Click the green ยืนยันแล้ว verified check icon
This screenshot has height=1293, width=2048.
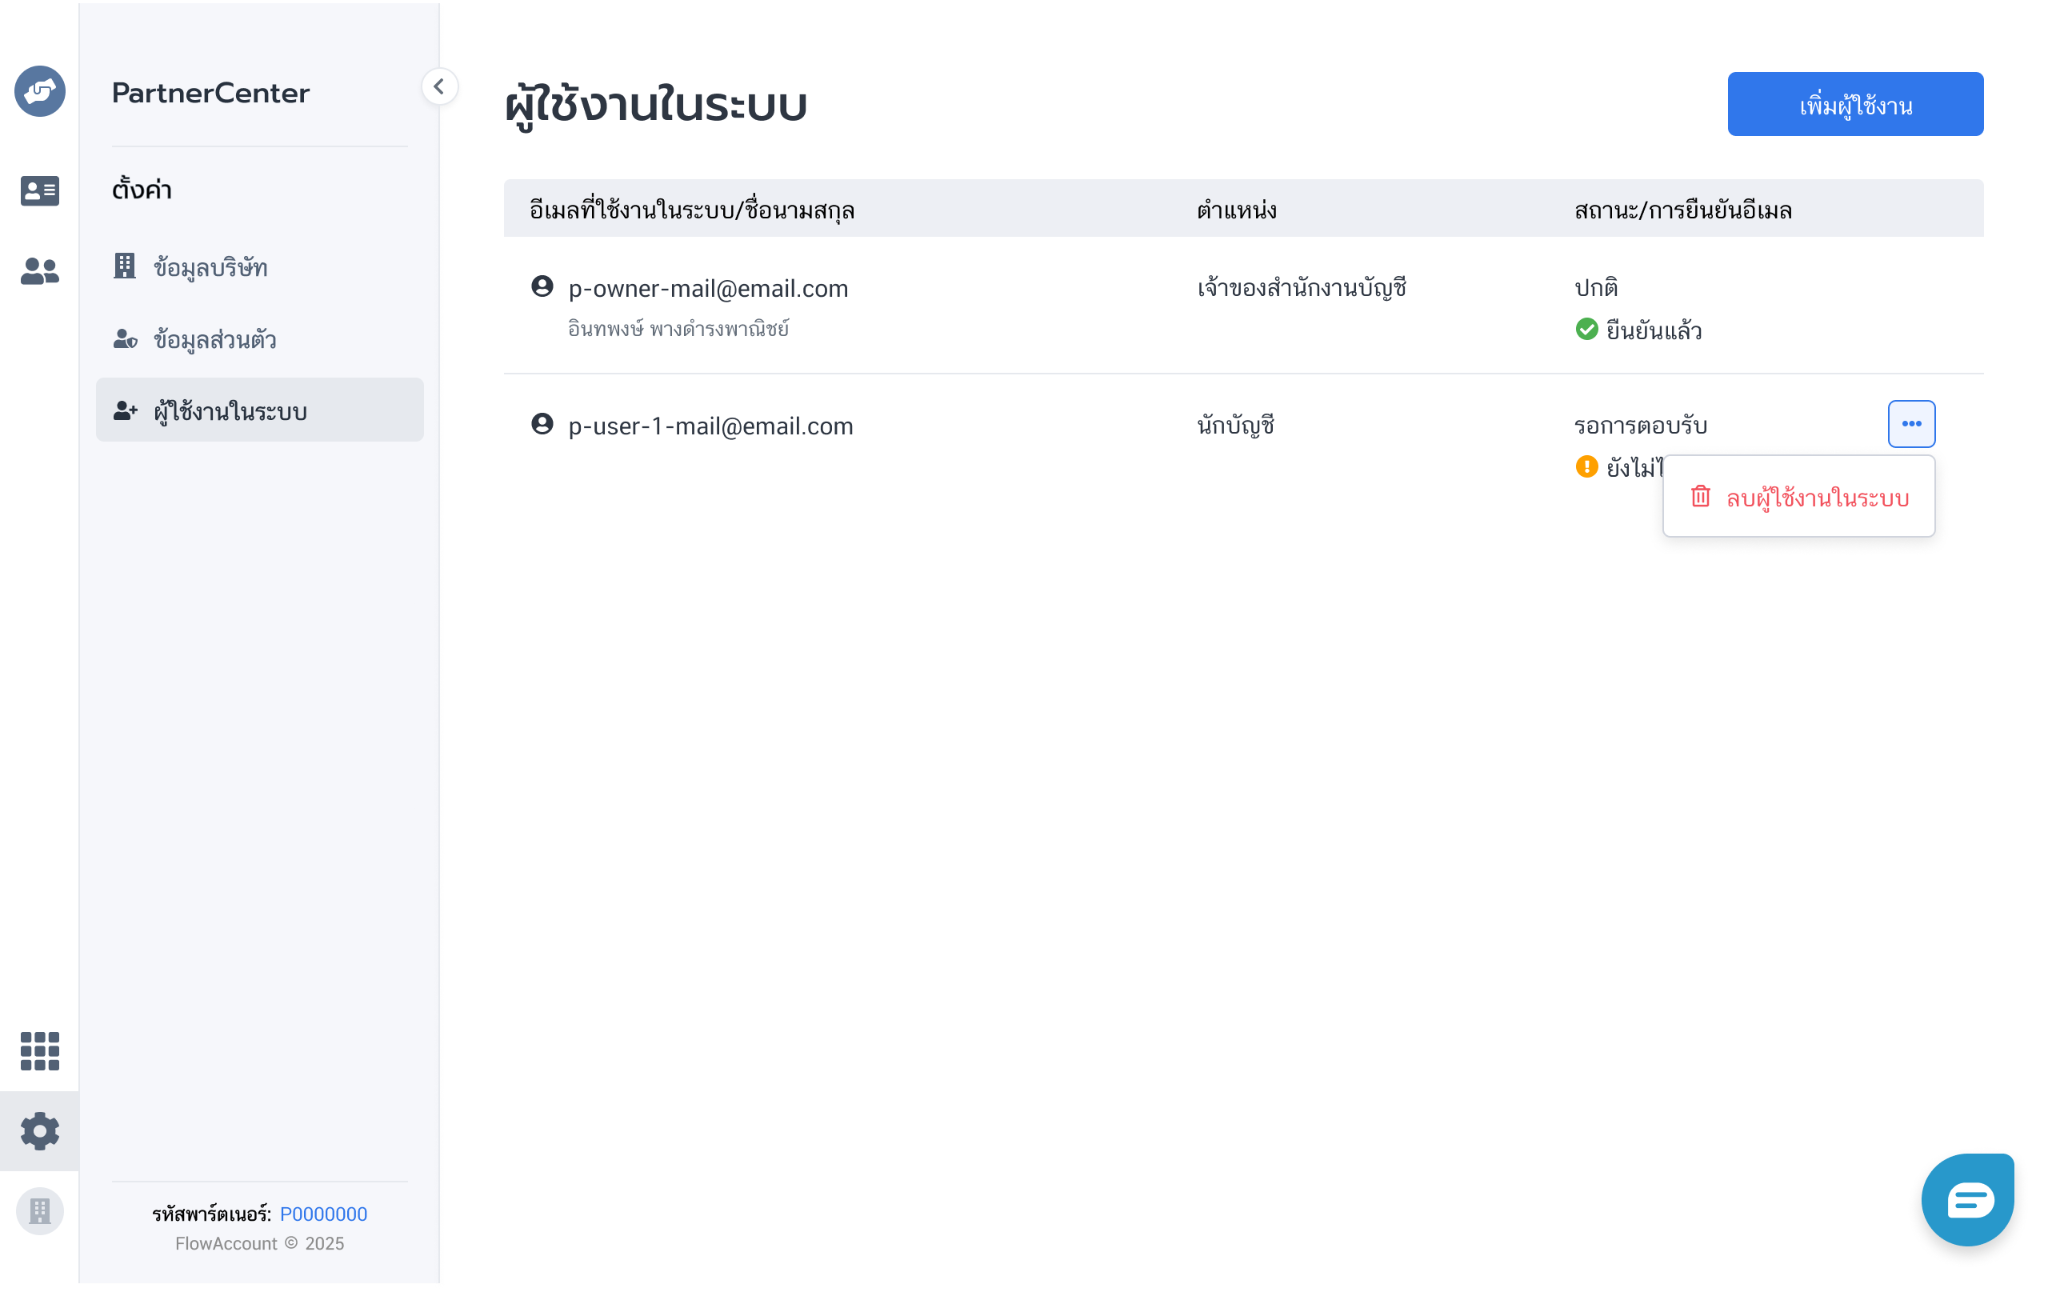click(x=1587, y=329)
